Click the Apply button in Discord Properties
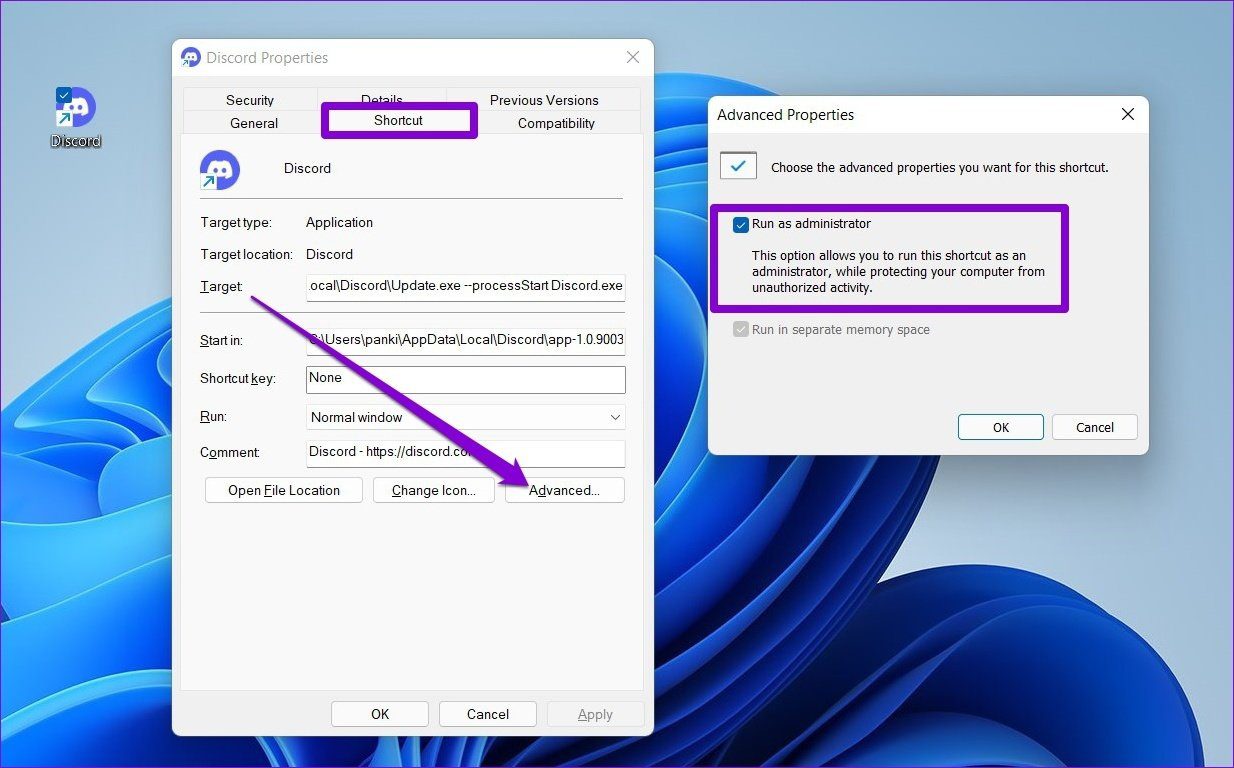The height and width of the screenshot is (768, 1234). coord(595,714)
